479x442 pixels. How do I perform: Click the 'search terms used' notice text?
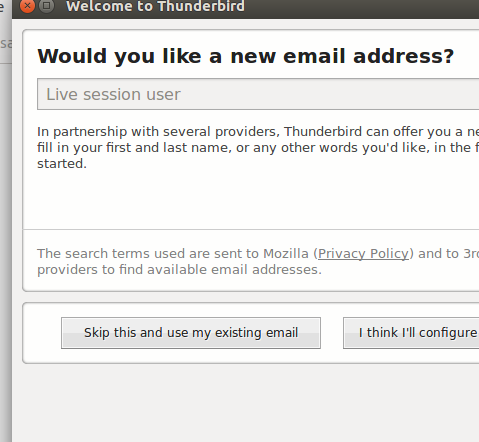coord(258,262)
